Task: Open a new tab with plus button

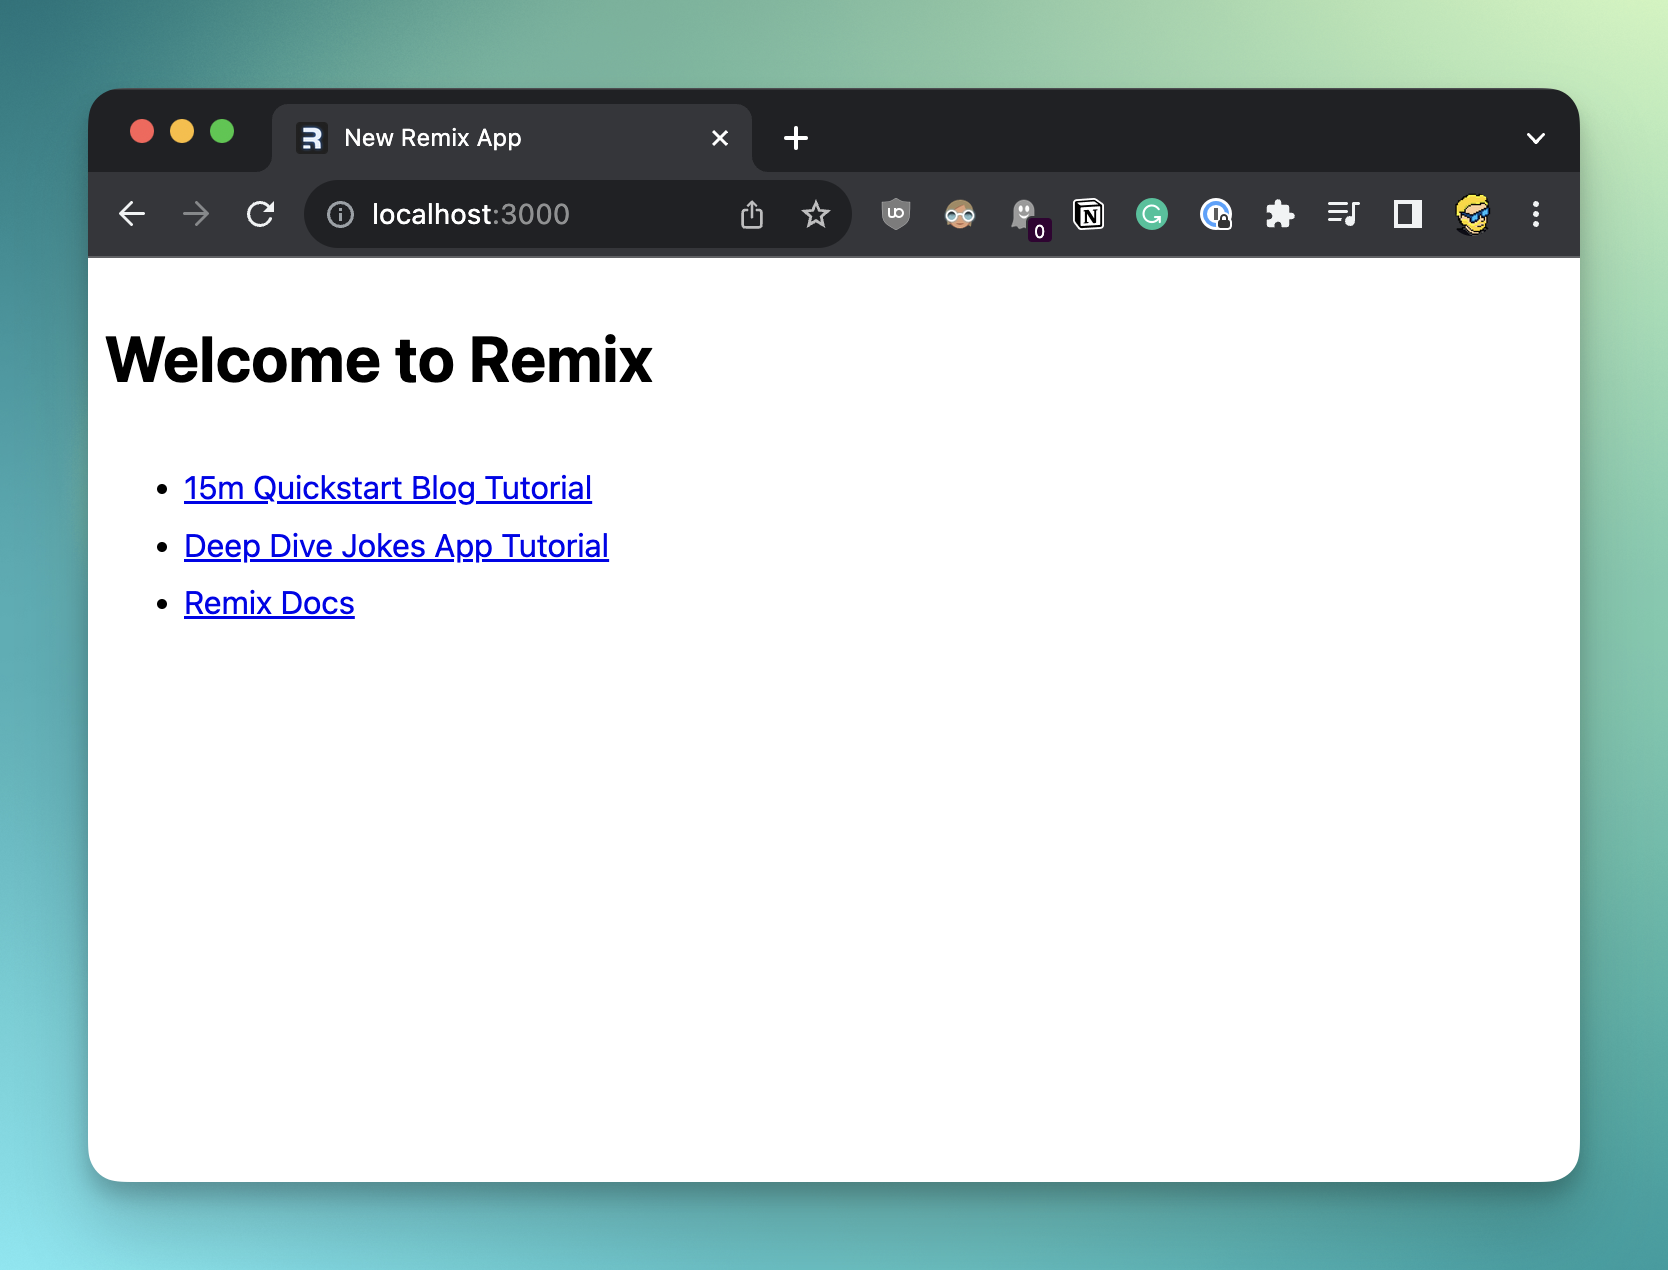Action: [796, 138]
